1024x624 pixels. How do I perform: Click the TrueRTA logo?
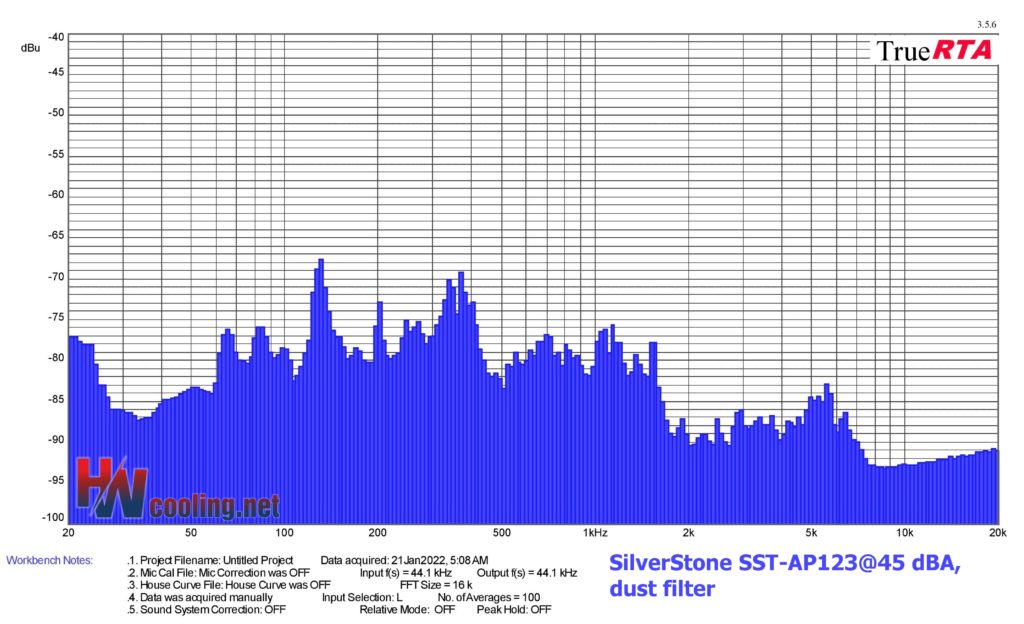point(934,50)
